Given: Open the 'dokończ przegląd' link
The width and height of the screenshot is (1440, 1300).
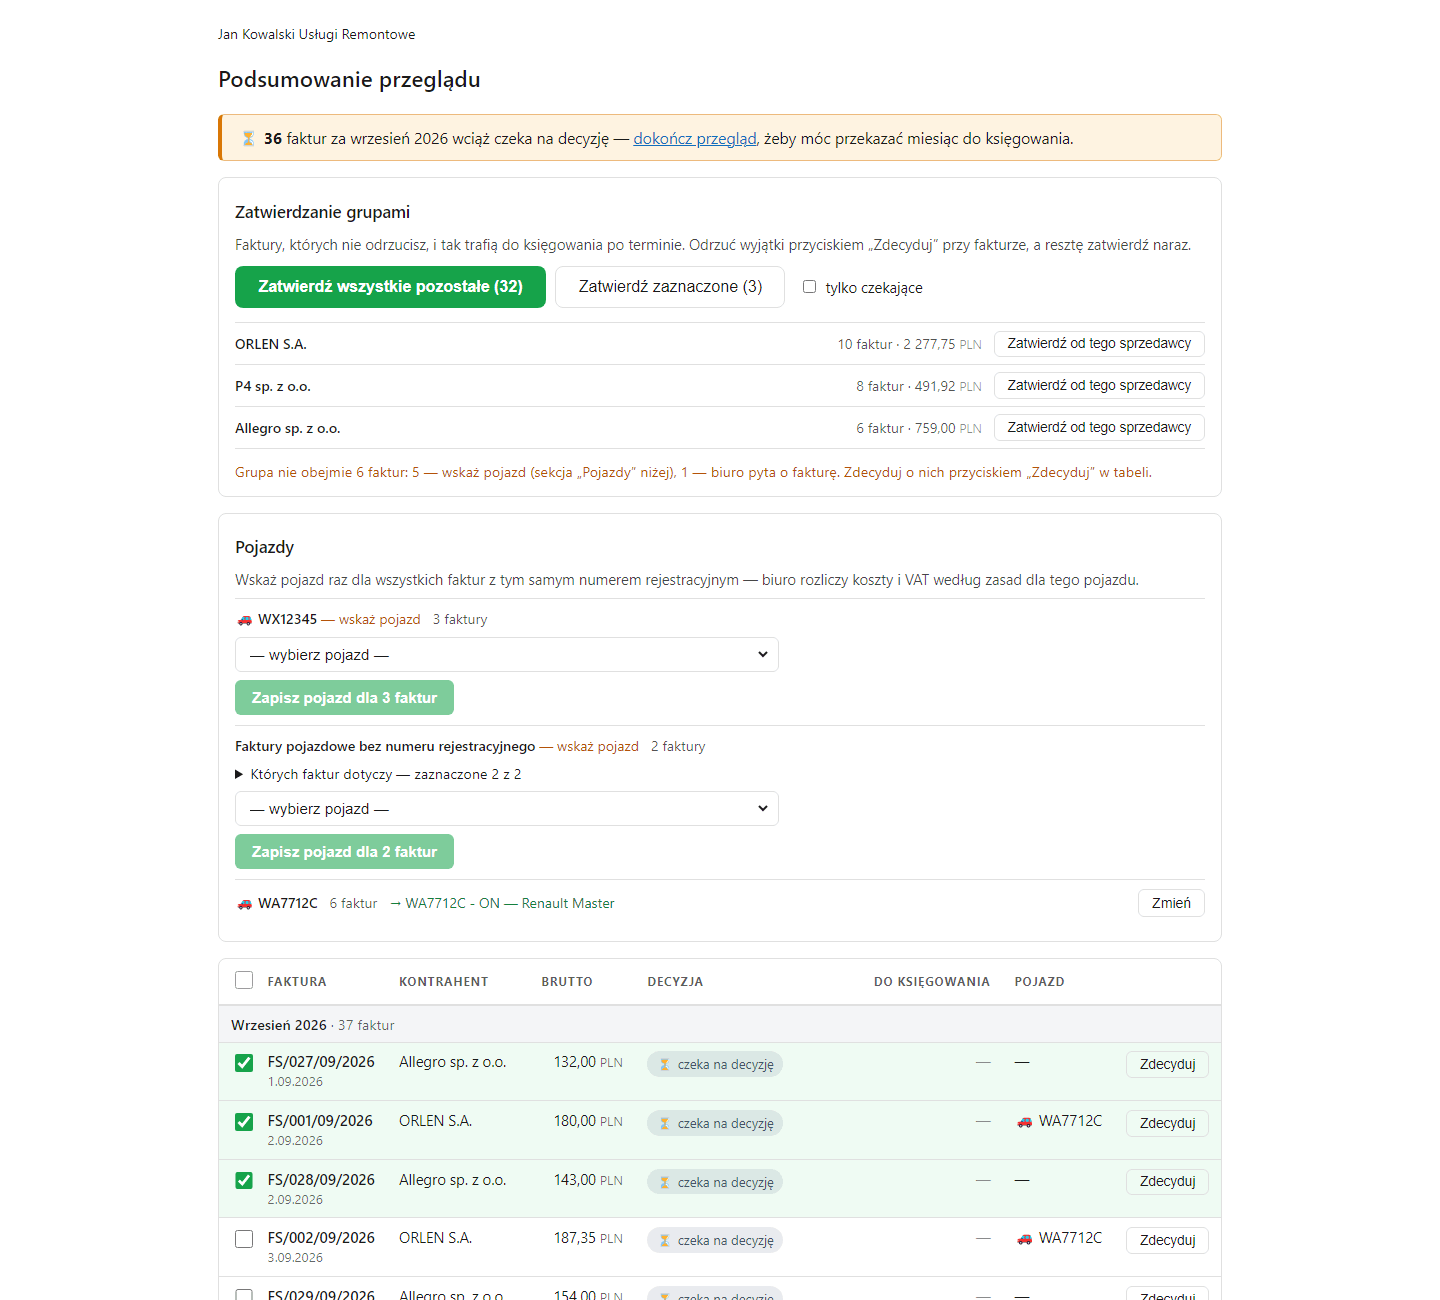Looking at the screenshot, I should pyautogui.click(x=695, y=139).
